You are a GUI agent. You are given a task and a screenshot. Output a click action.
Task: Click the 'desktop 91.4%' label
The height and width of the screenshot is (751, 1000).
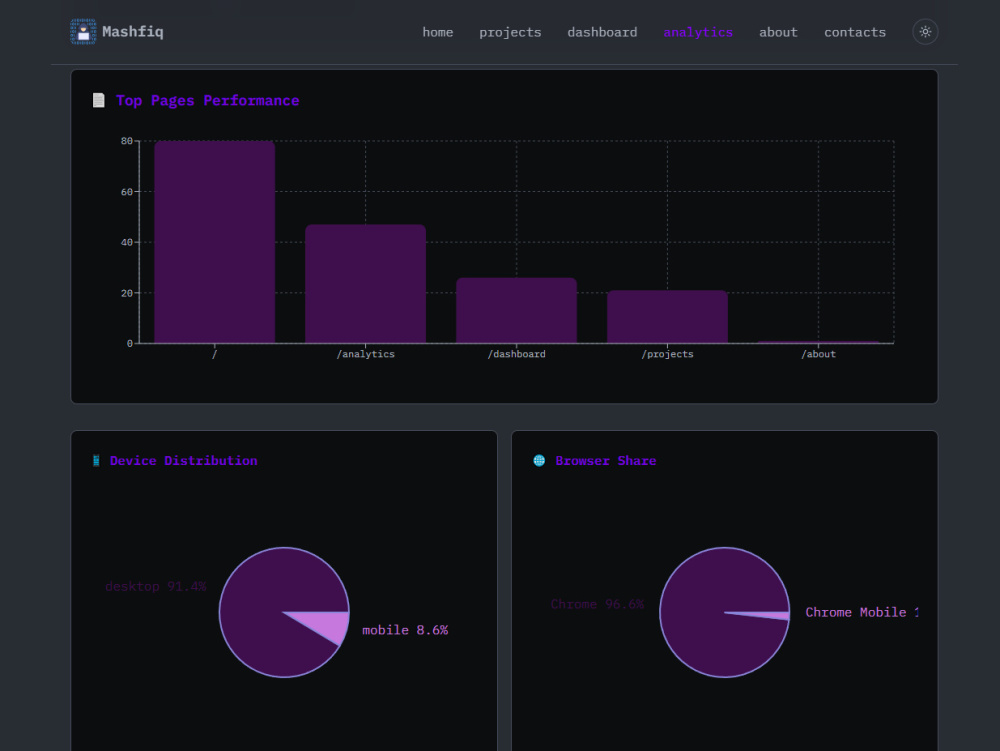[156, 587]
